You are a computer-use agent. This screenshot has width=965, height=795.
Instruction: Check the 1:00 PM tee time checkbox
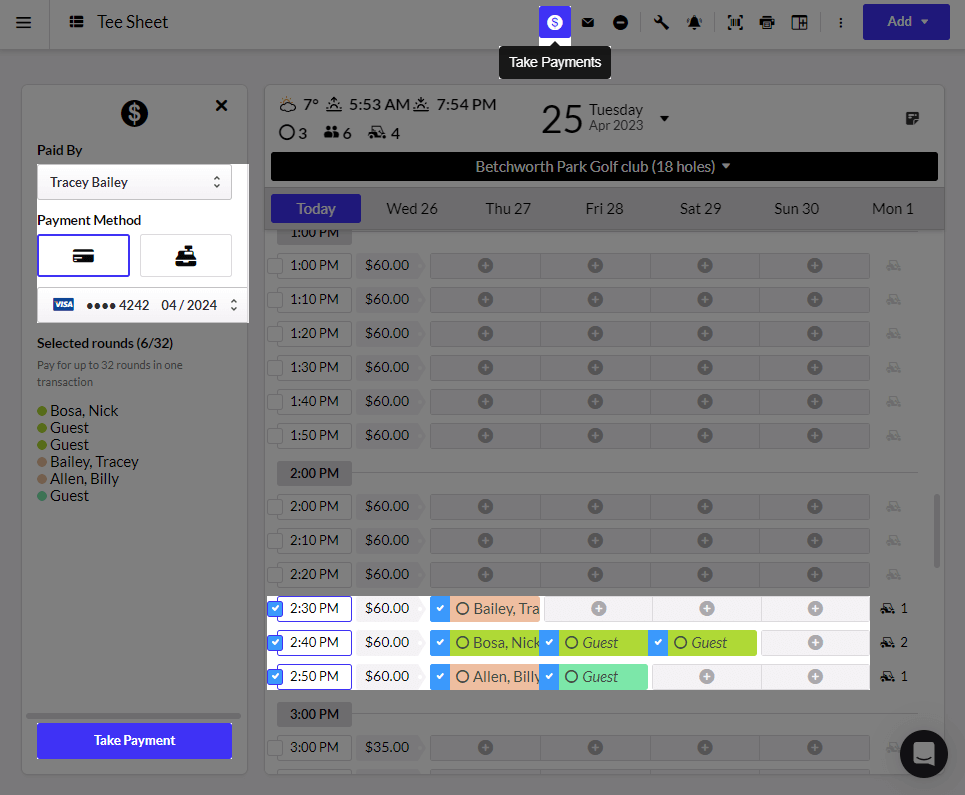274,266
